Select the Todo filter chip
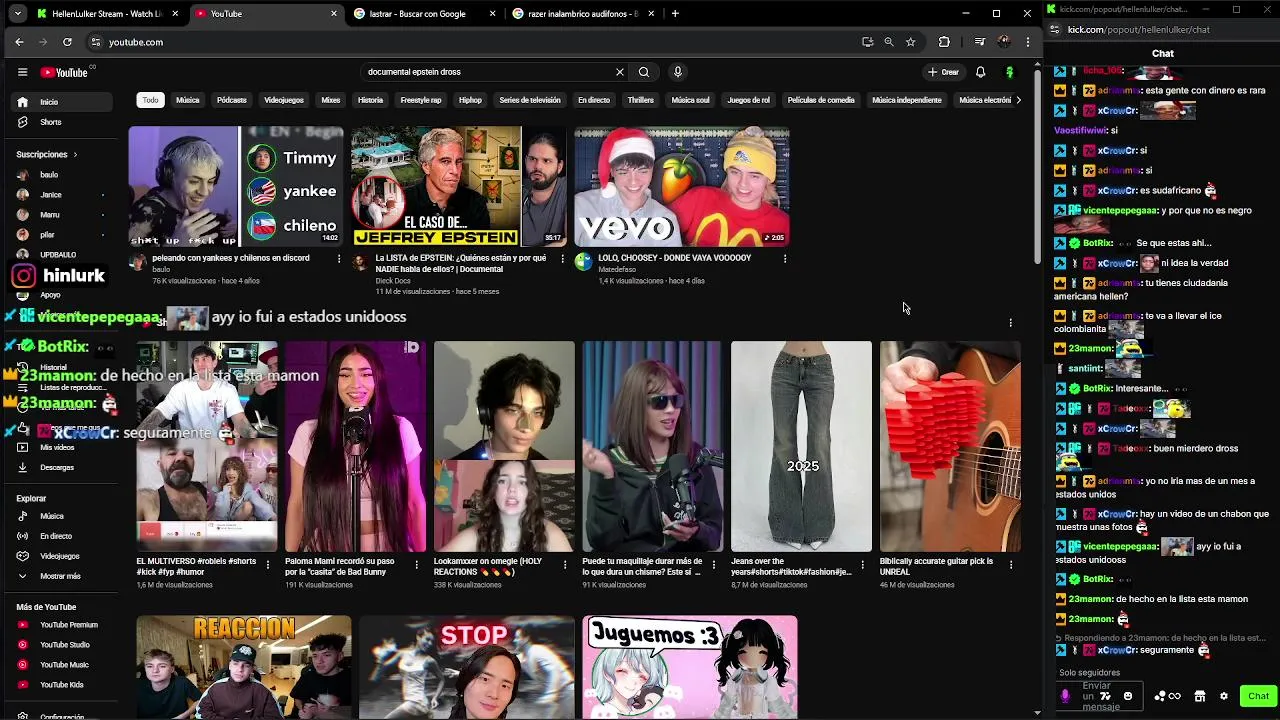 [150, 100]
